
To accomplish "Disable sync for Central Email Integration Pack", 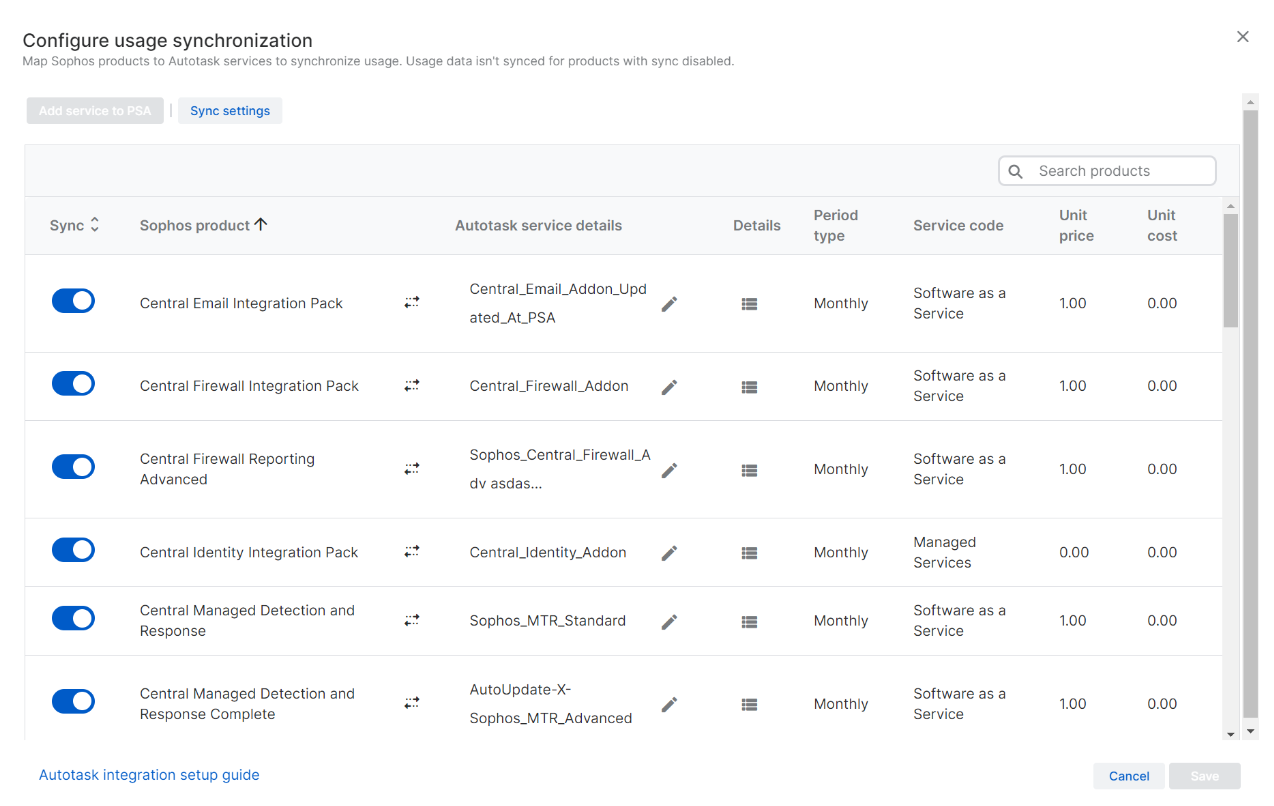I will [73, 301].
